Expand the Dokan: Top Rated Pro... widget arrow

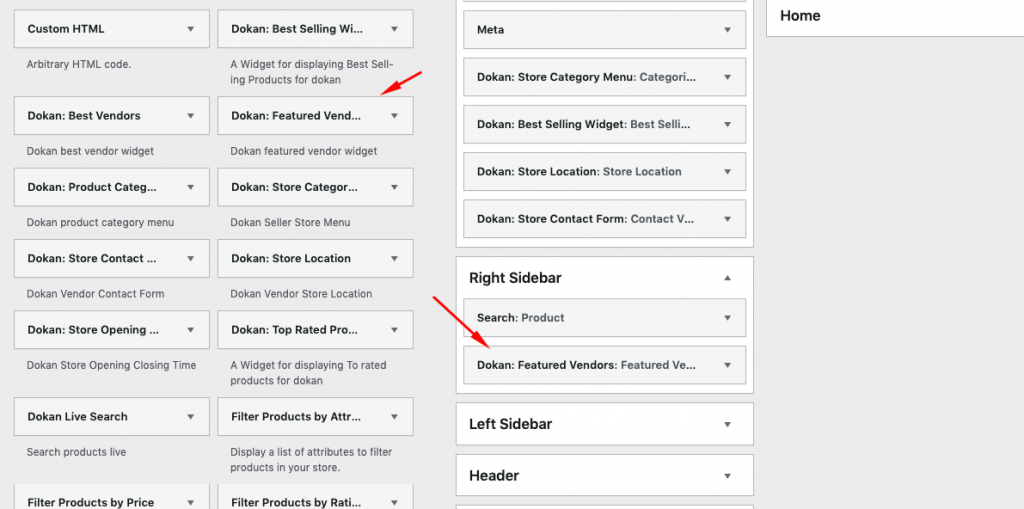tap(394, 329)
